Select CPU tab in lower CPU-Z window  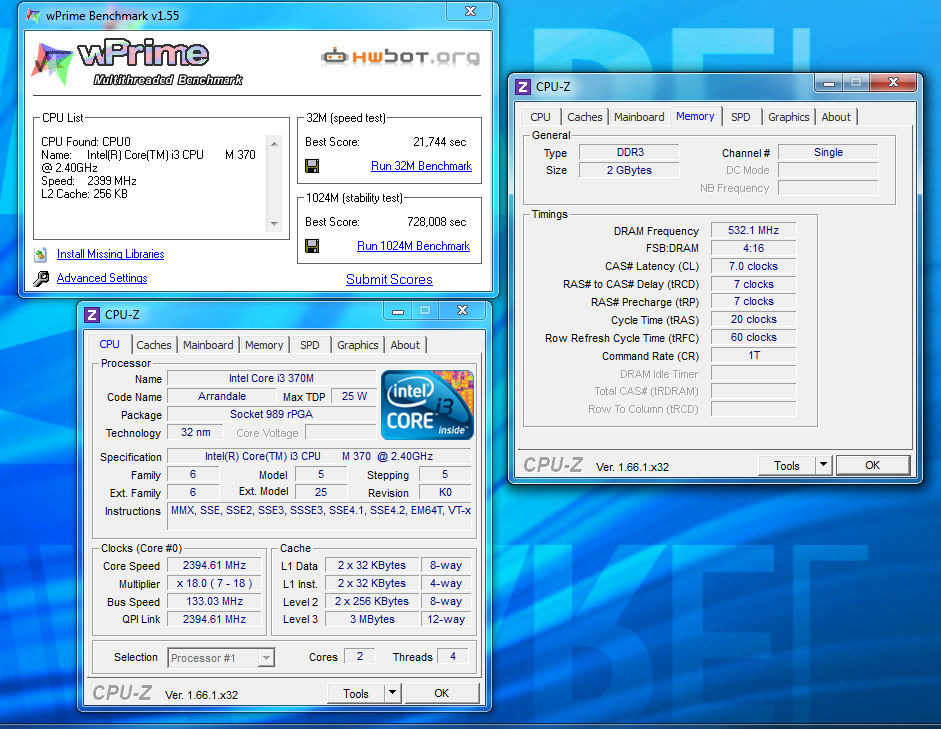click(x=109, y=344)
